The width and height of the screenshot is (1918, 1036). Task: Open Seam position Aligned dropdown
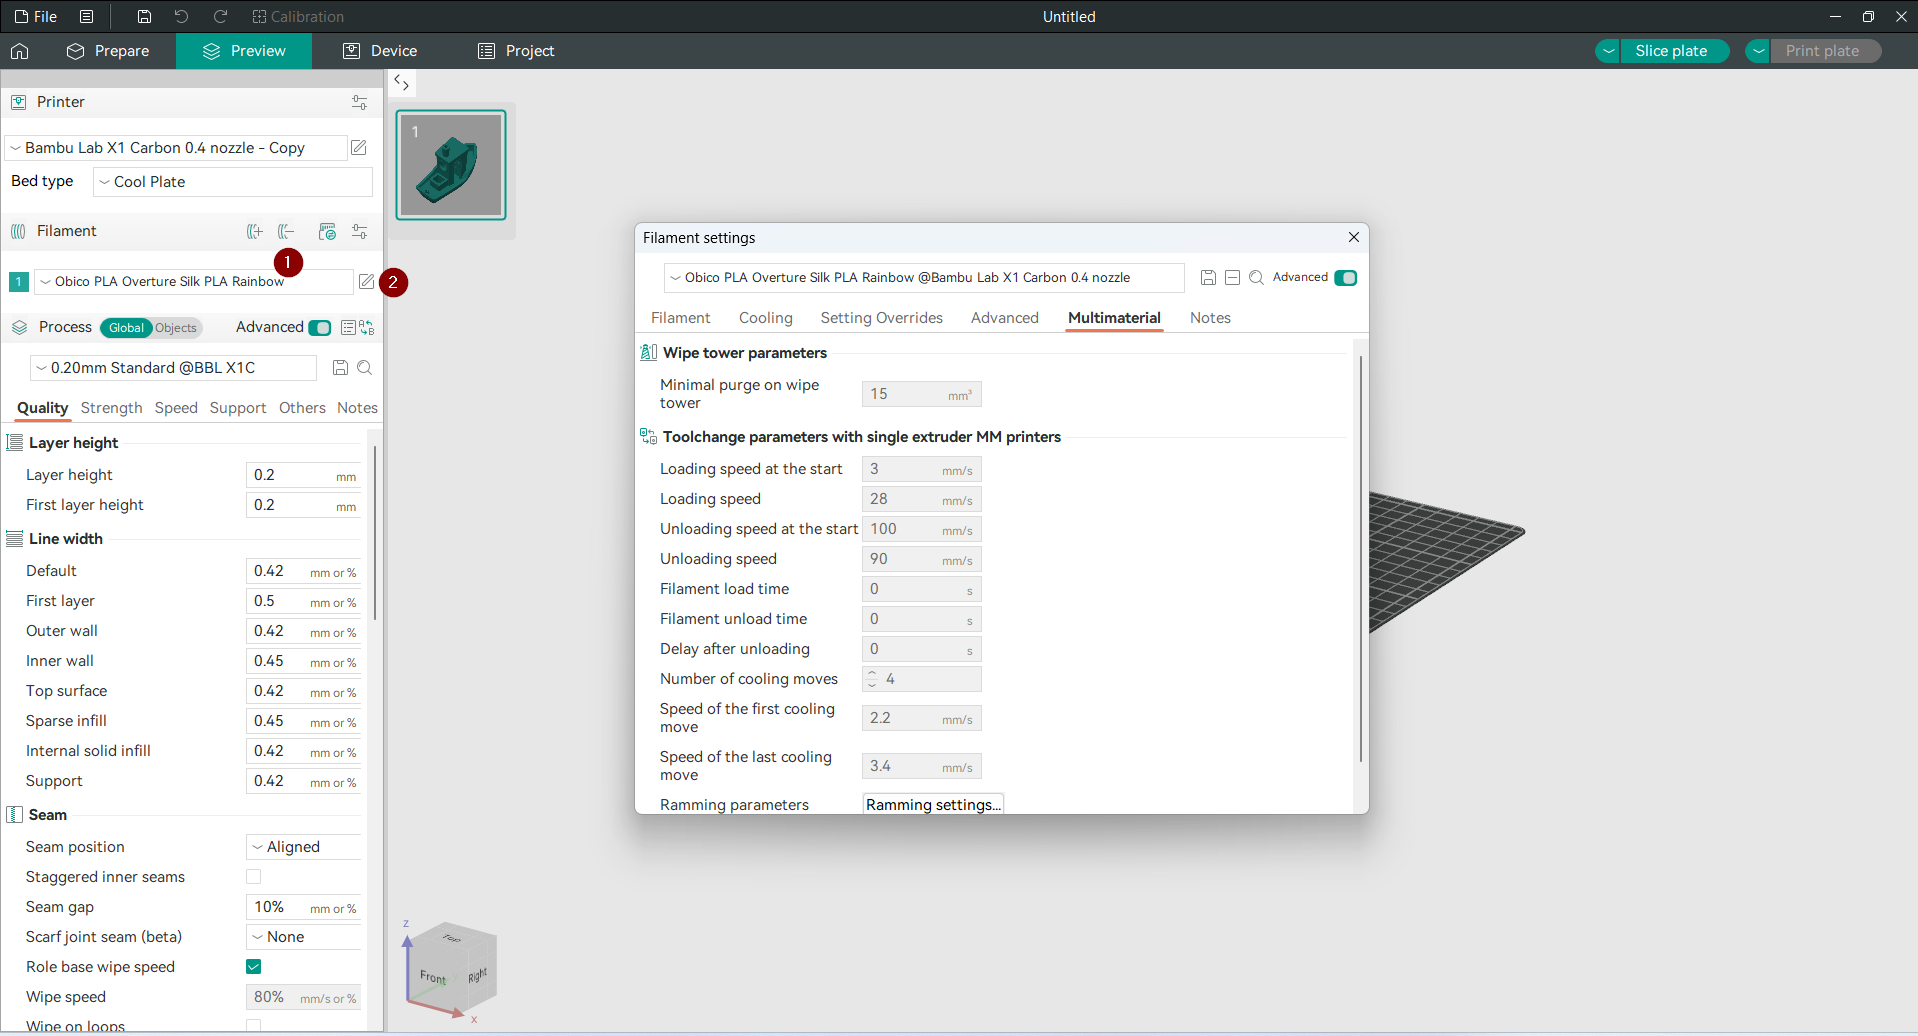tap(304, 847)
